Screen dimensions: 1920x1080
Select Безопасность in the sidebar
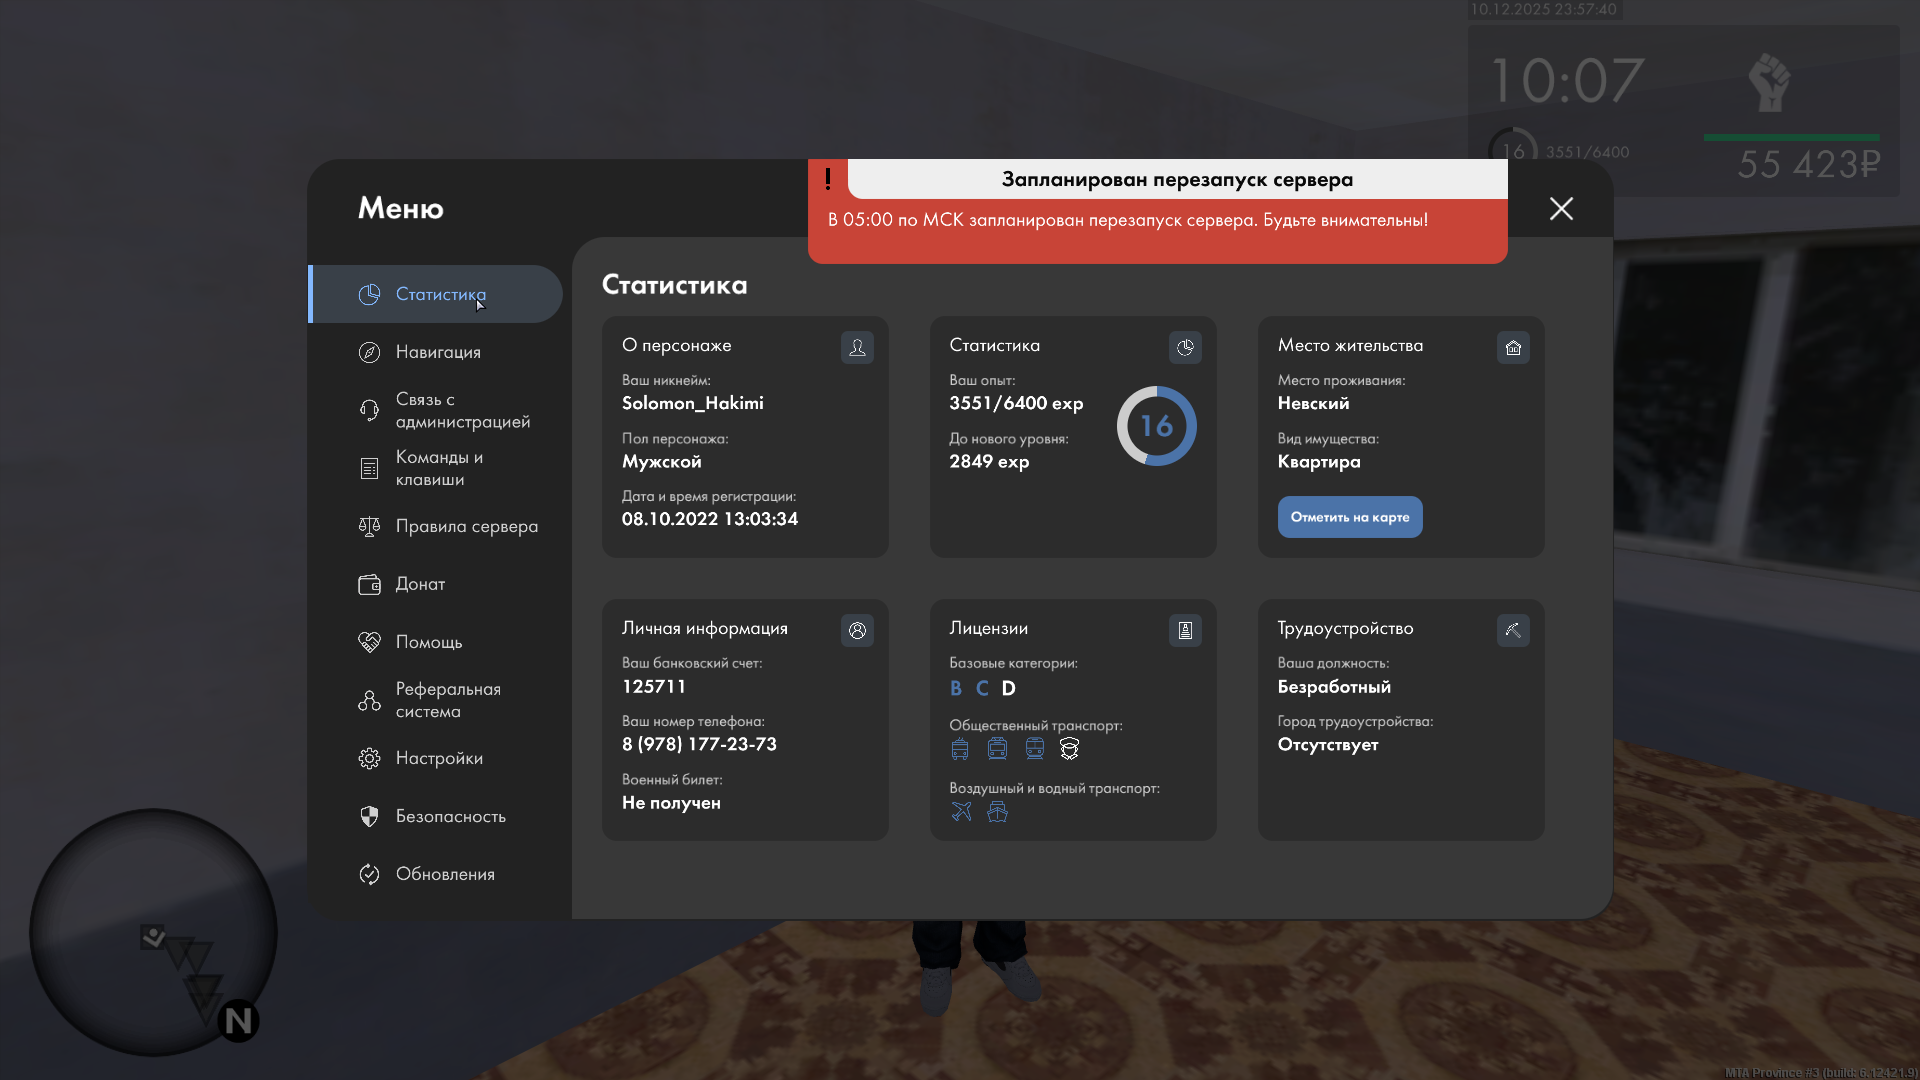[450, 816]
